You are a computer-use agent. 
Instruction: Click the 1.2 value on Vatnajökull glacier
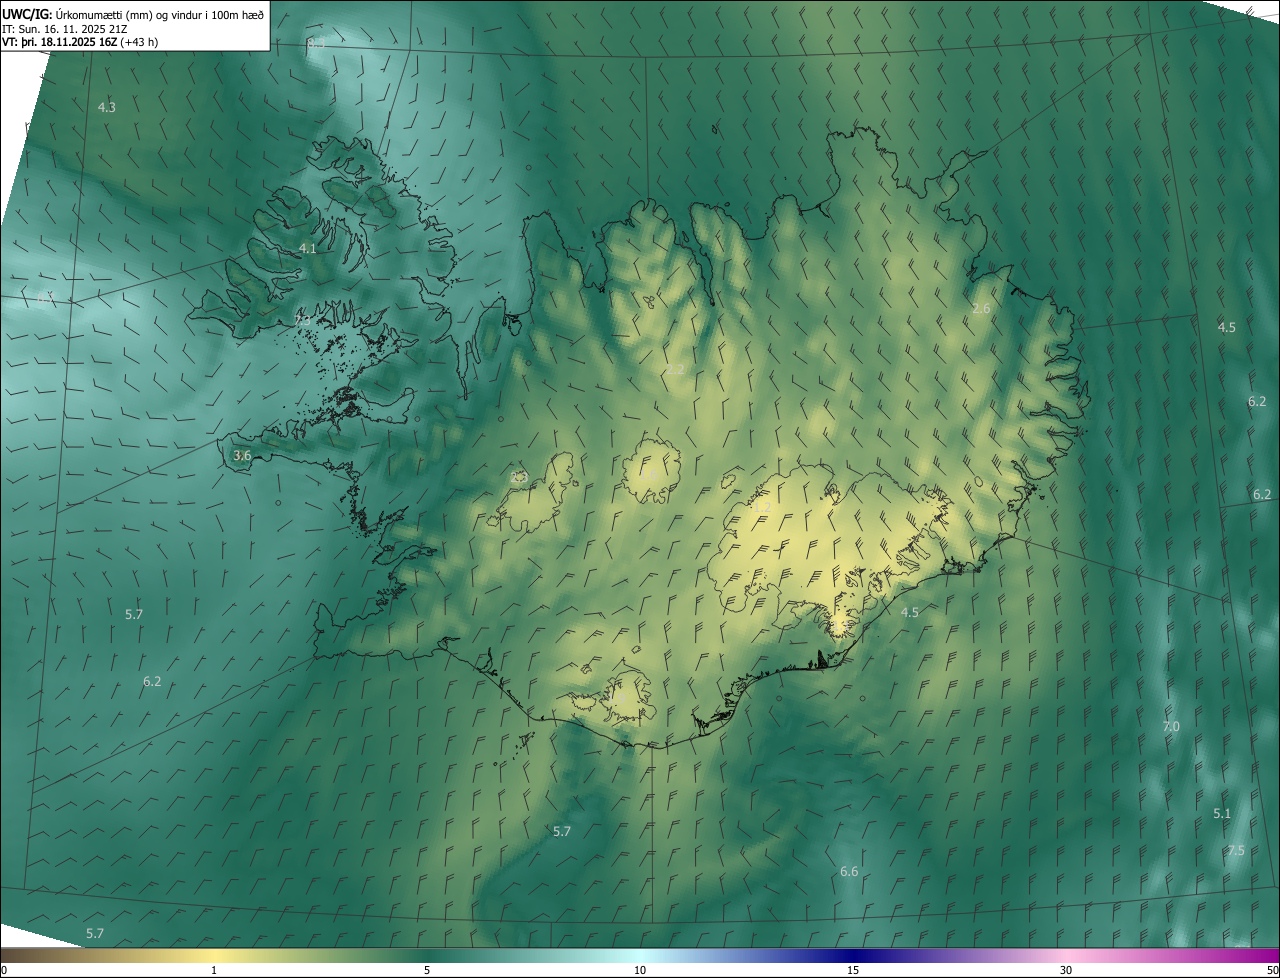pos(762,507)
